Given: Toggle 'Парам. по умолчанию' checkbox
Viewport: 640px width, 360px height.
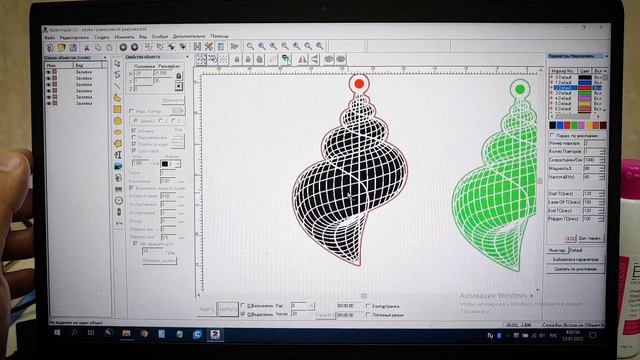Looking at the screenshot, I should coord(553,136).
